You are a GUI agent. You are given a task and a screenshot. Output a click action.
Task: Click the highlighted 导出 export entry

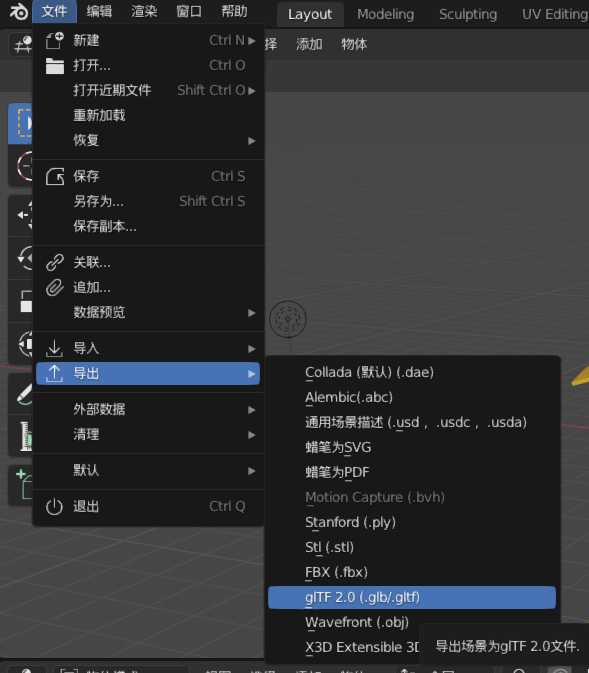149,373
